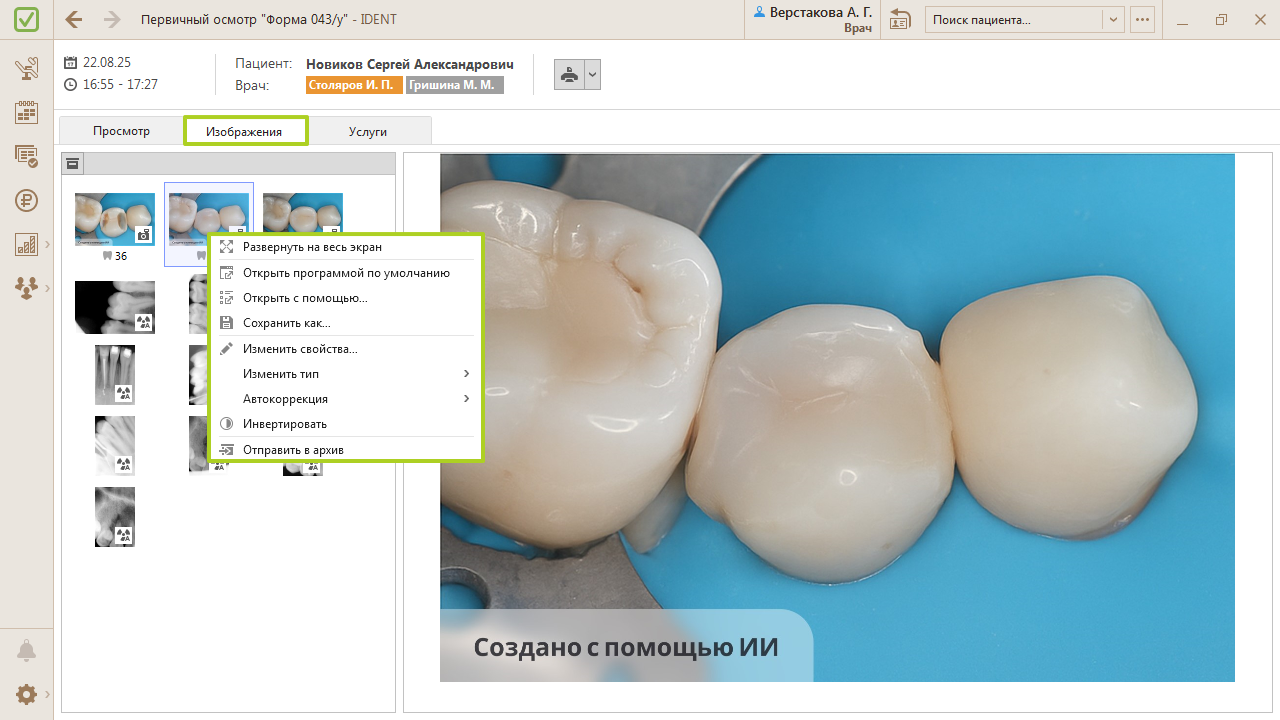Switch to the Услуги tab
Screen dimensions: 1280x720
(368, 131)
